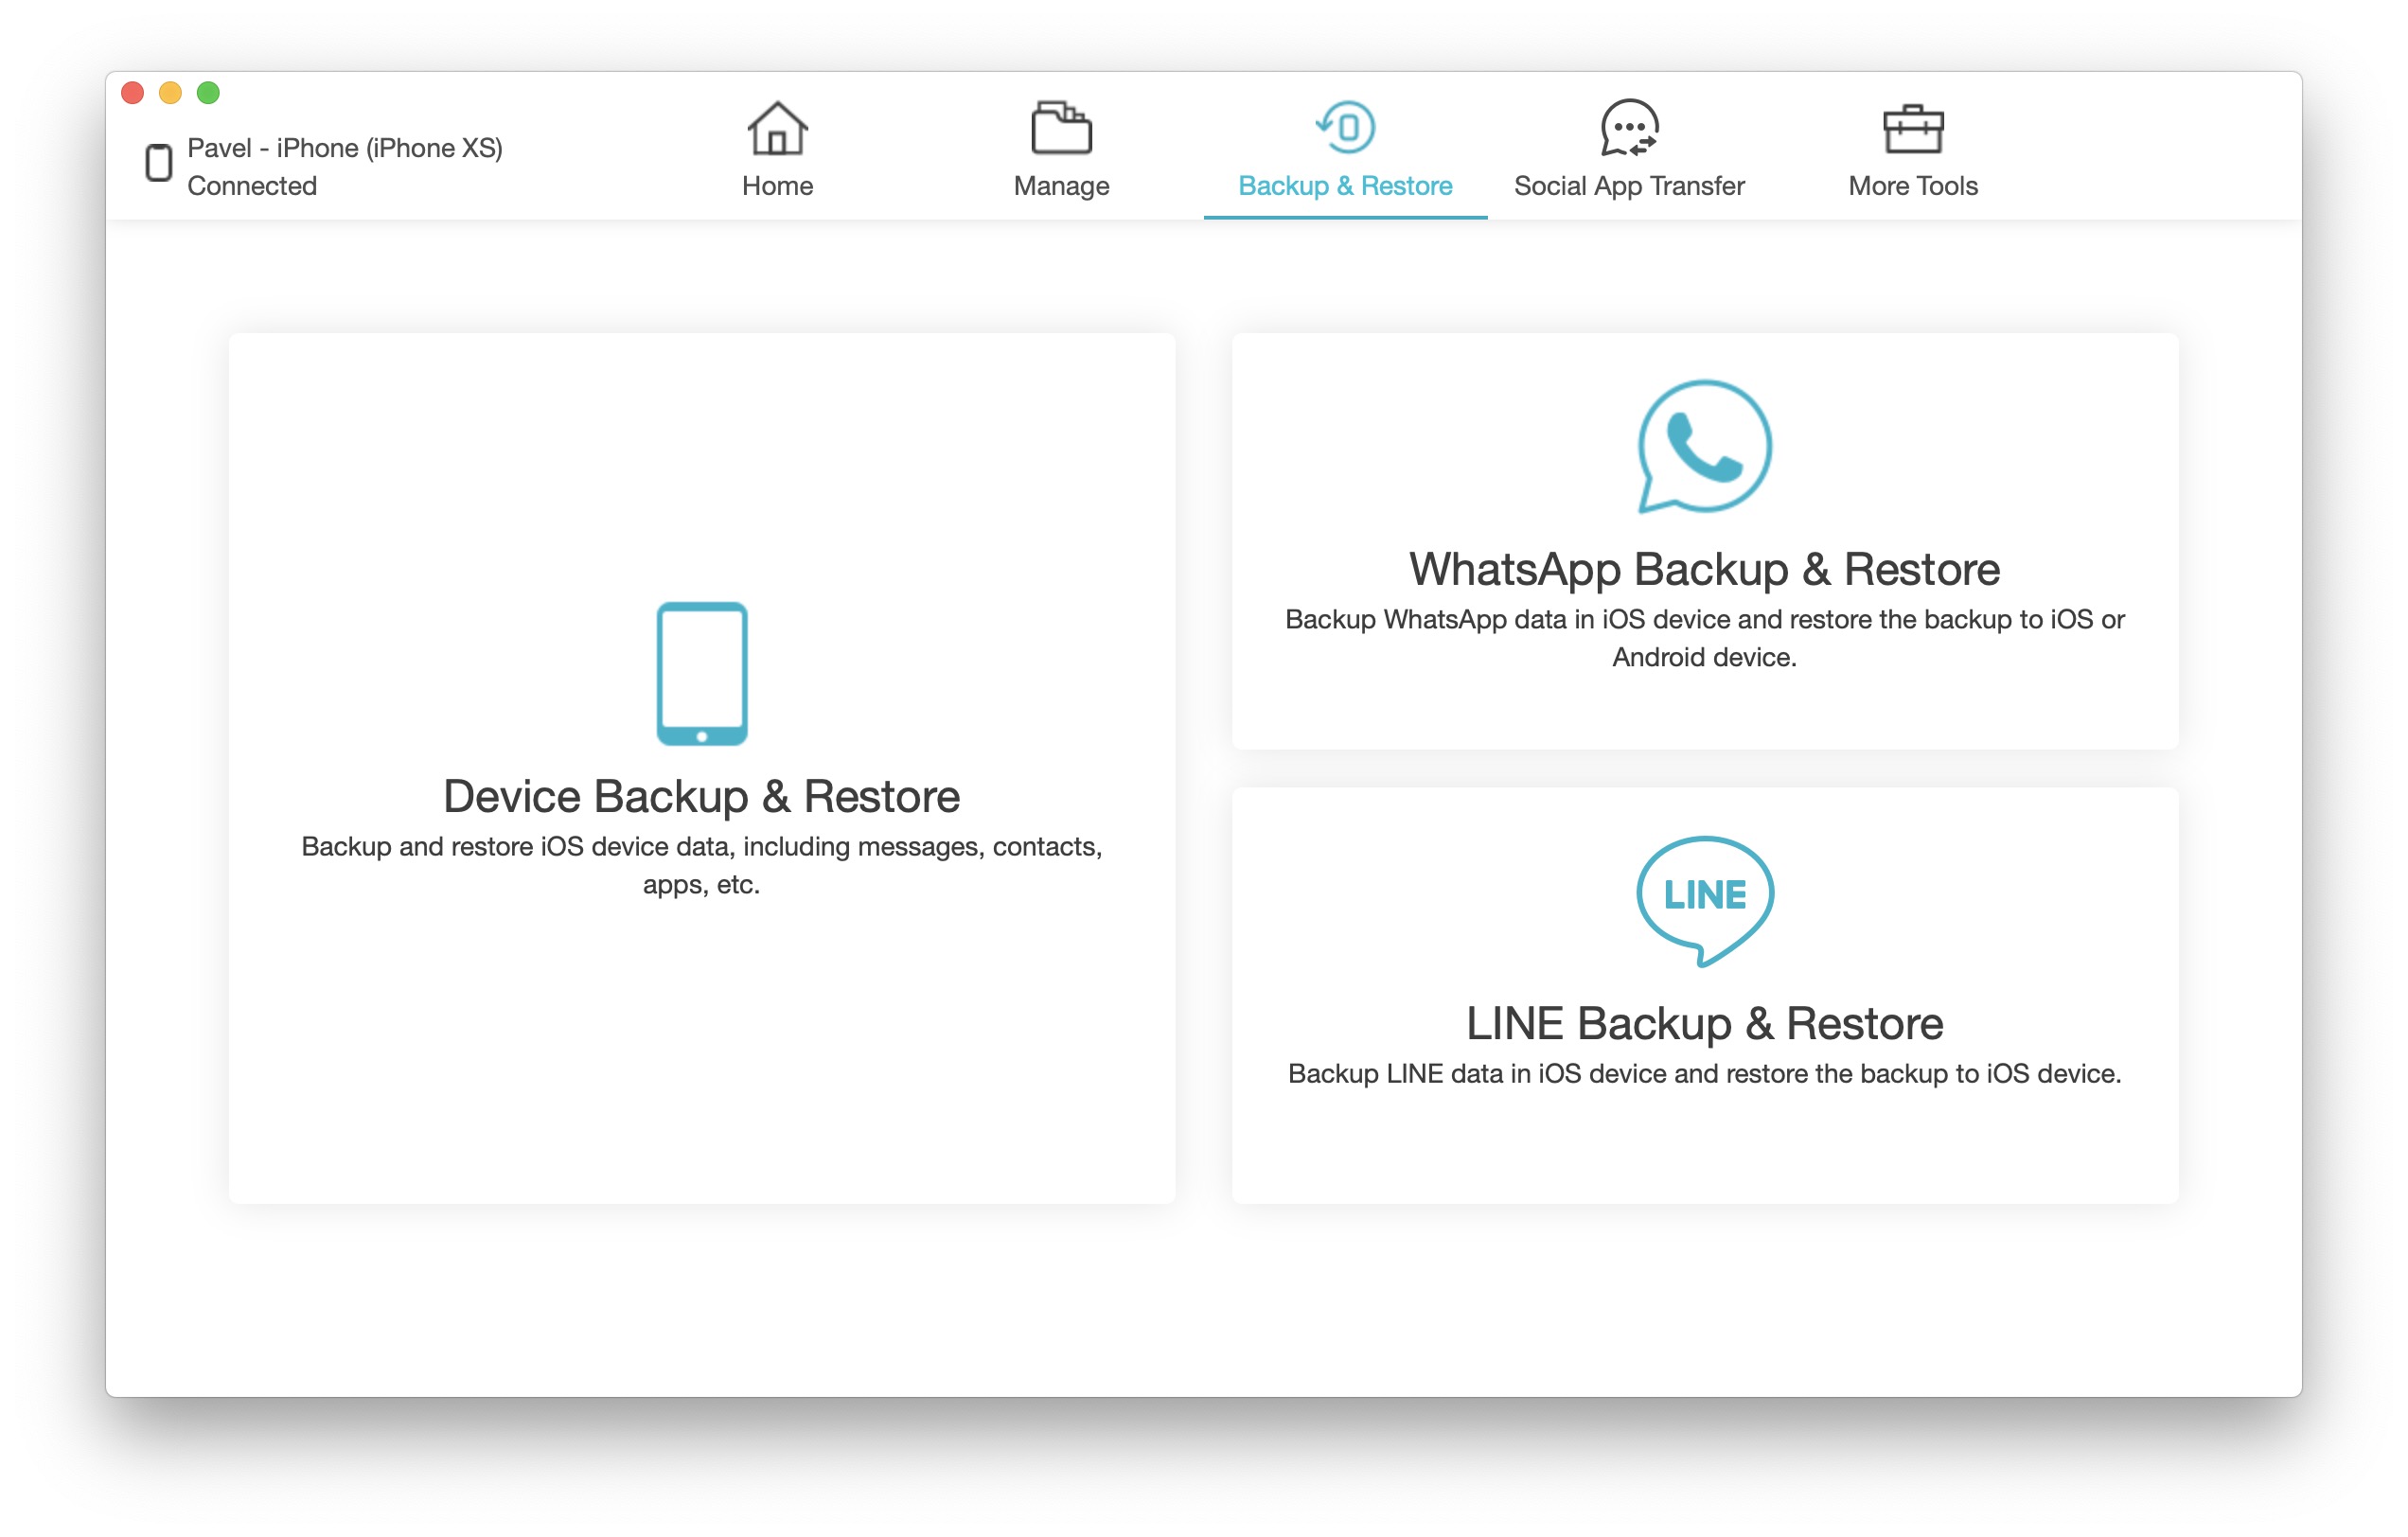Click the WhatsApp backup description text
The width and height of the screenshot is (2408, 1537).
1704,638
